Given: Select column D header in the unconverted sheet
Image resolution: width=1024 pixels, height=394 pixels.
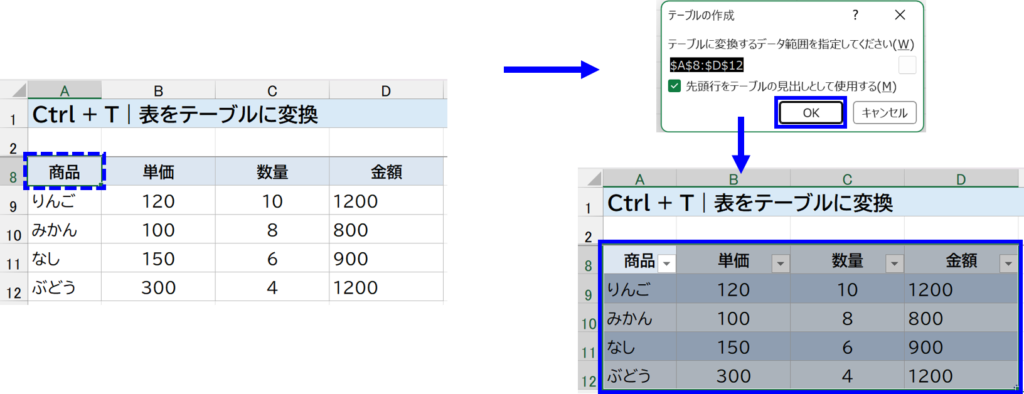Looking at the screenshot, I should tap(387, 90).
